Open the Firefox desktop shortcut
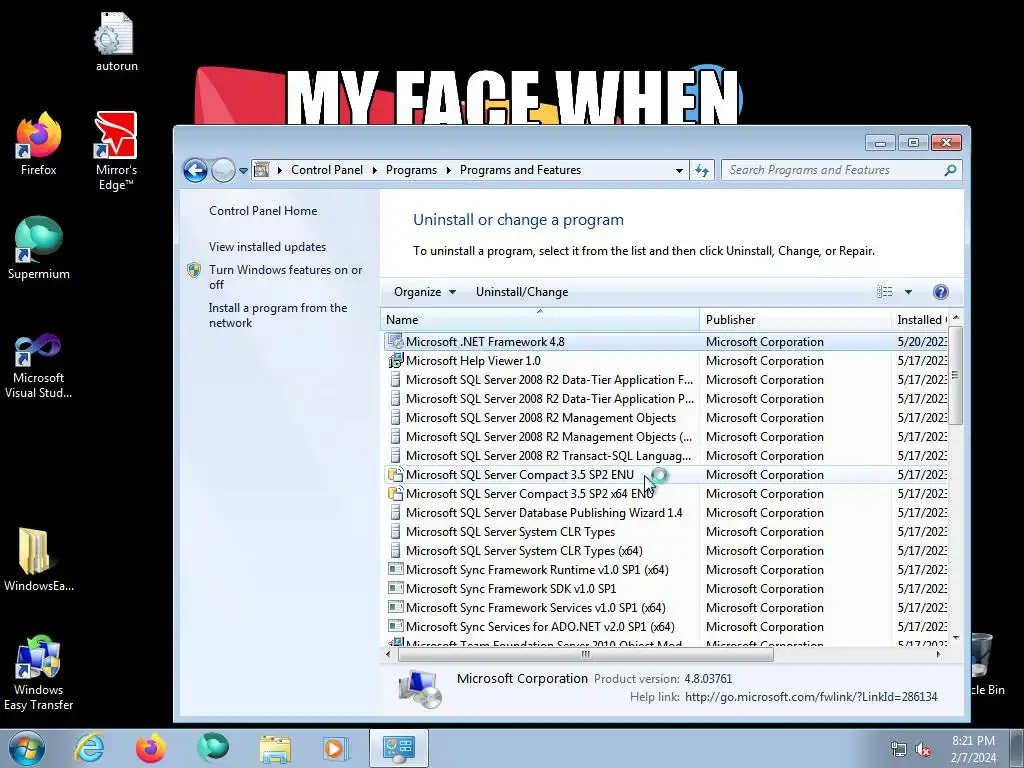1024x768 pixels. coord(39,144)
